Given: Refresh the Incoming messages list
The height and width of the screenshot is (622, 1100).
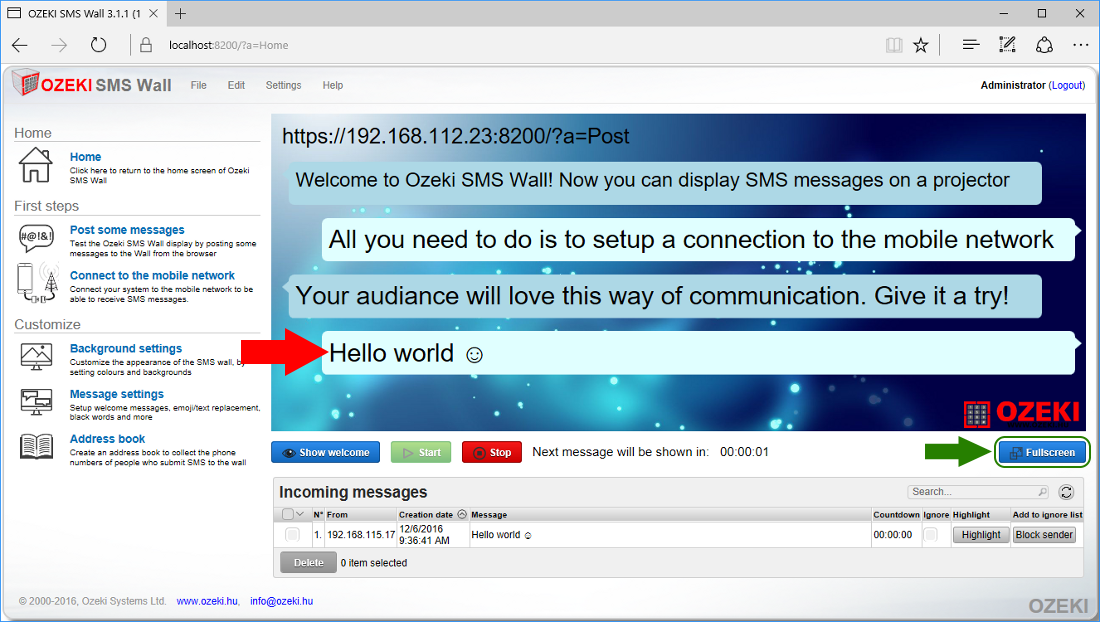Looking at the screenshot, I should pos(1066,492).
